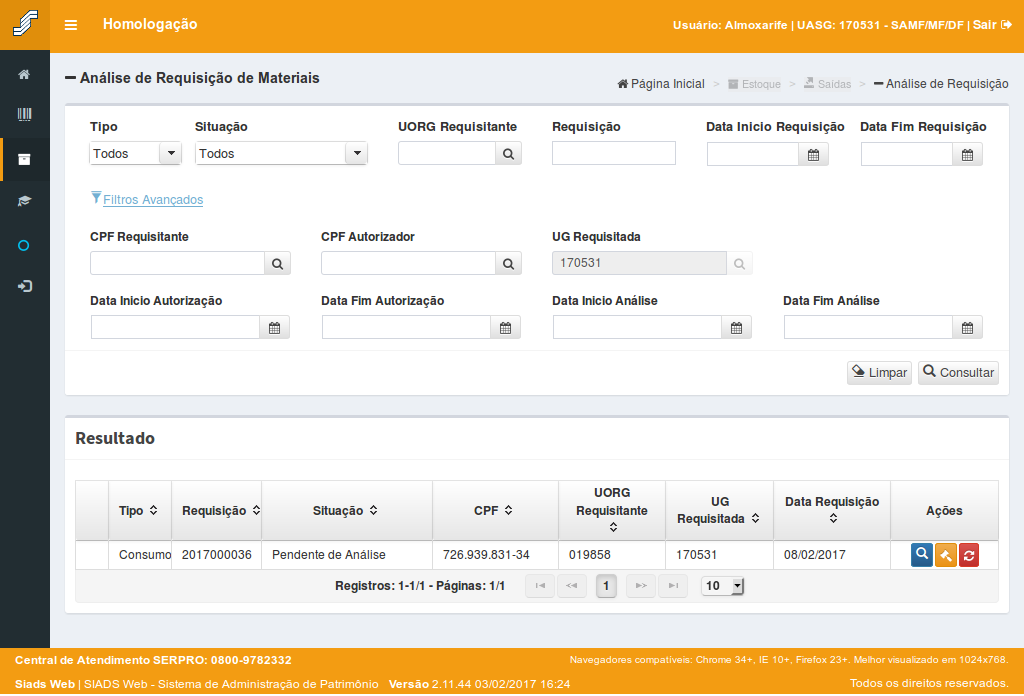Search CPF Autorizador with magnifier icon
Screen dimensions: 1024x696
click(x=508, y=264)
